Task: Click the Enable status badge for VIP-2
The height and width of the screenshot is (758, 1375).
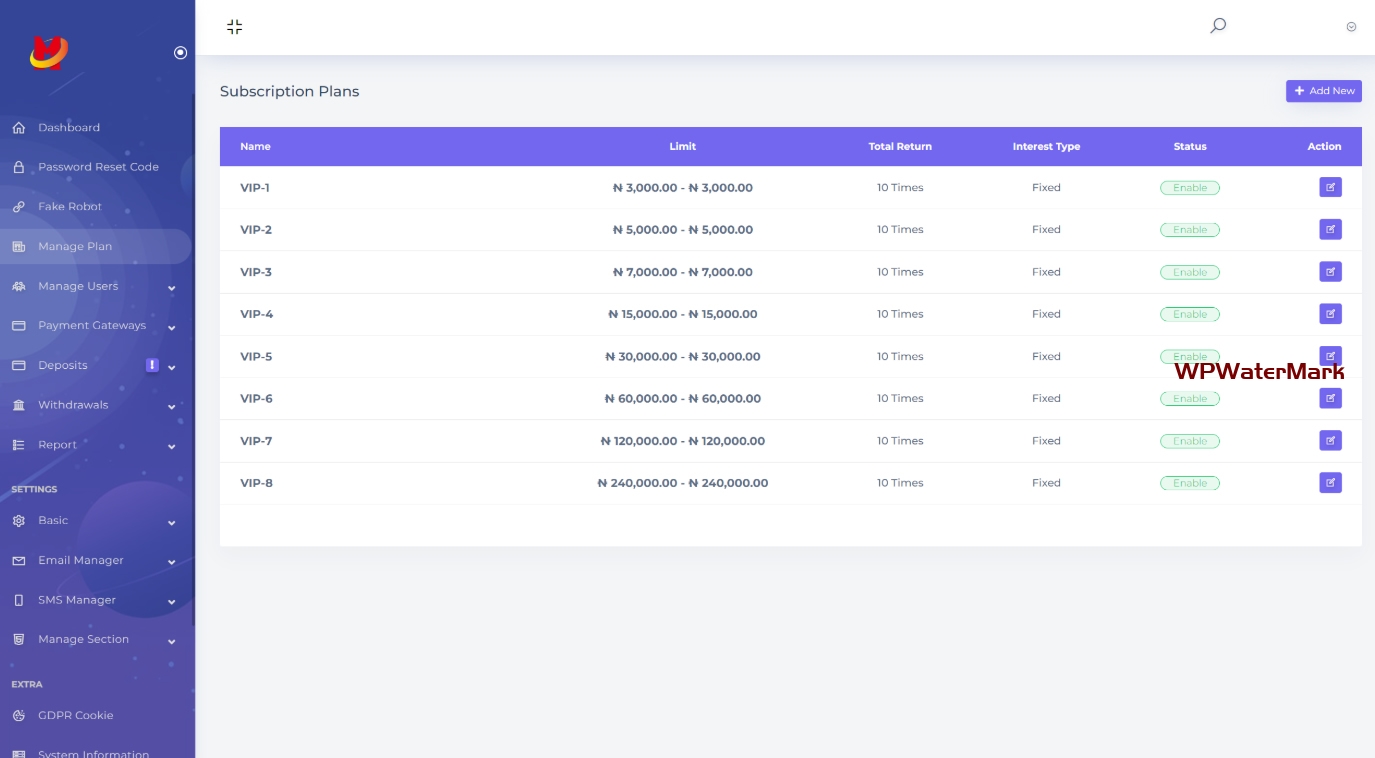Action: [1189, 230]
